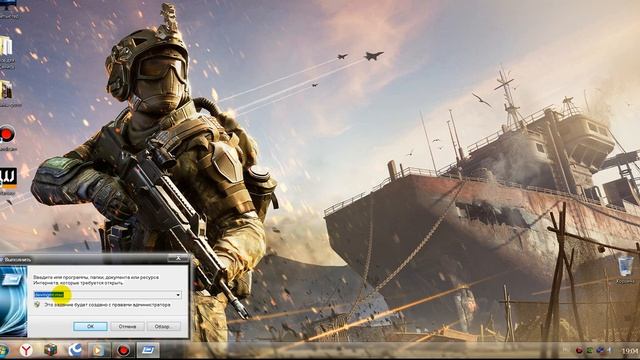
Task: Open the dark folder desktop icon
Action: pos(6,90)
